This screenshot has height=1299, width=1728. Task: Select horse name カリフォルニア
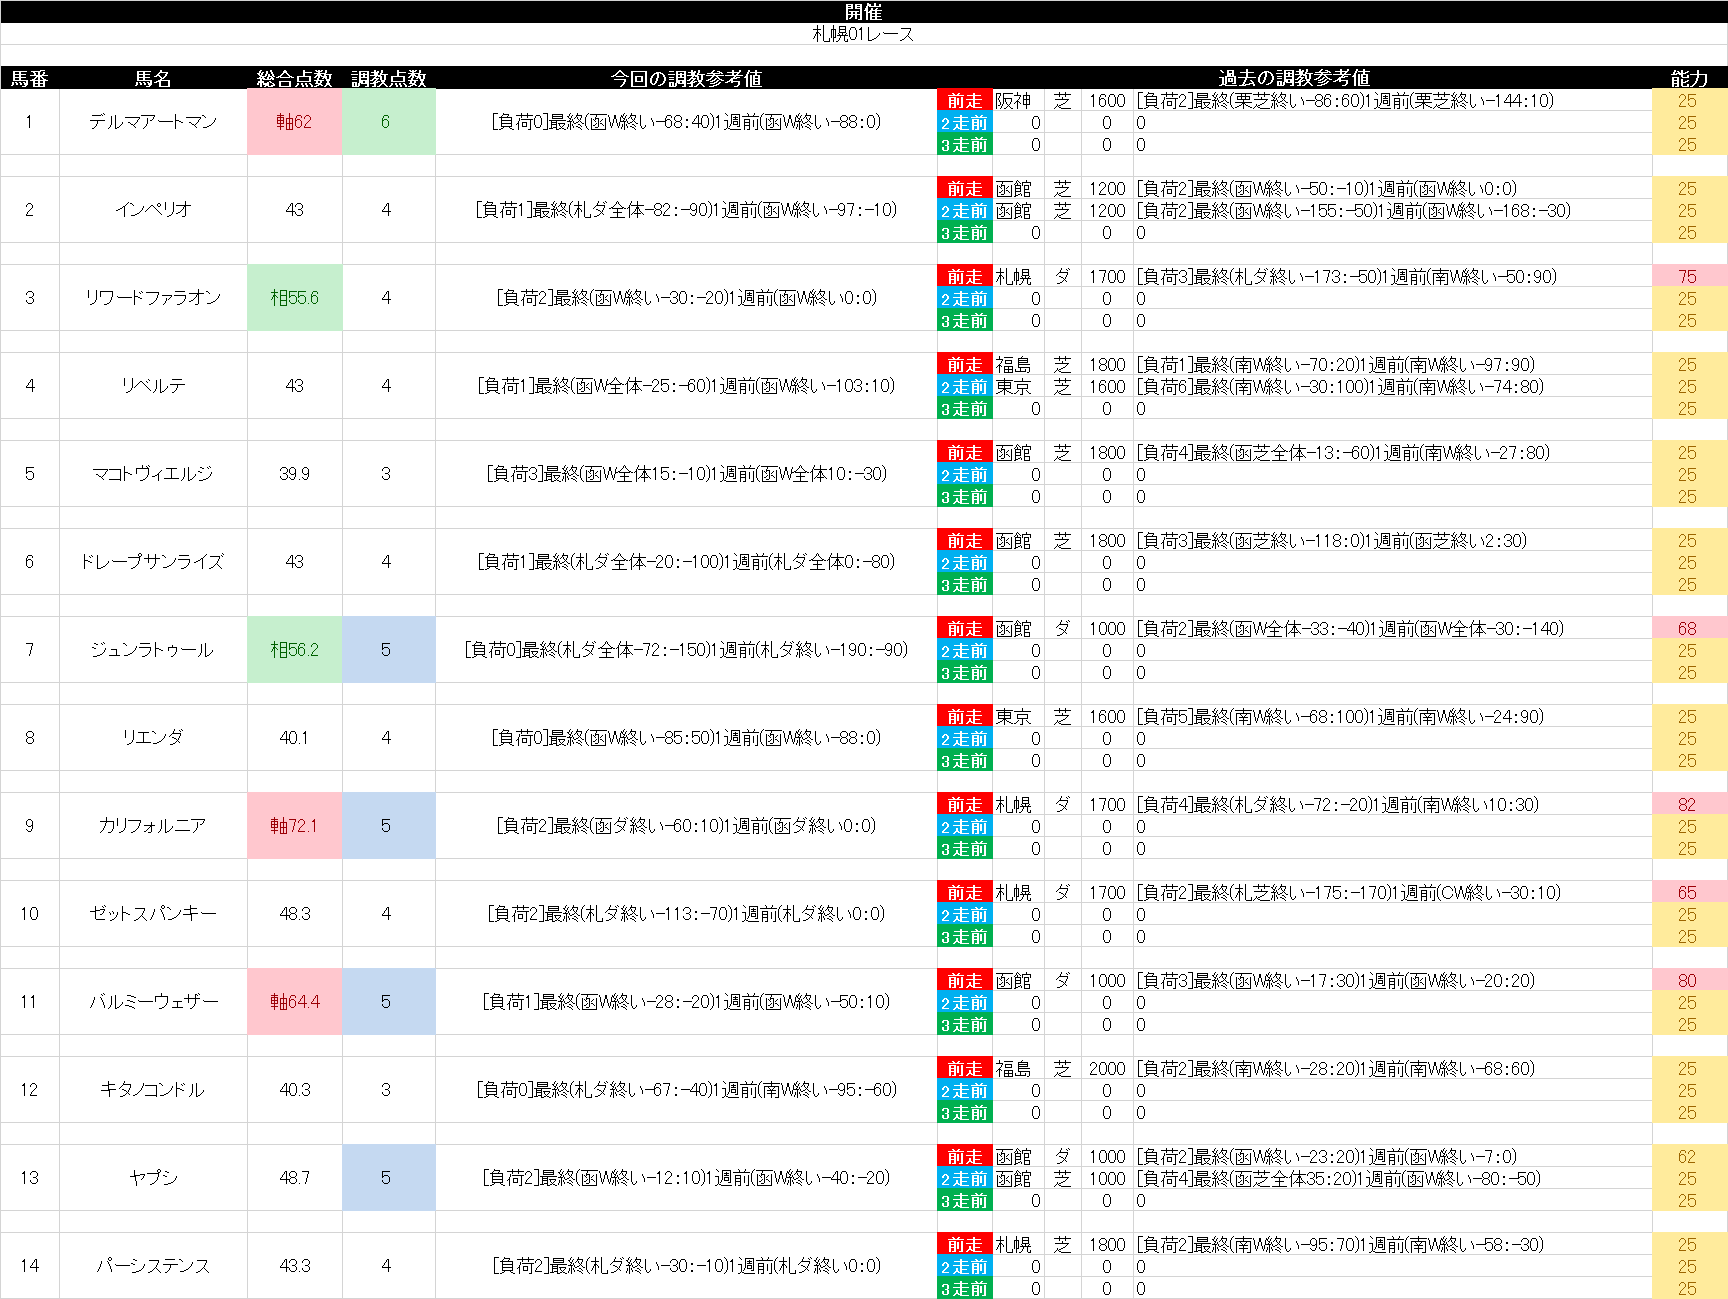click(x=153, y=826)
